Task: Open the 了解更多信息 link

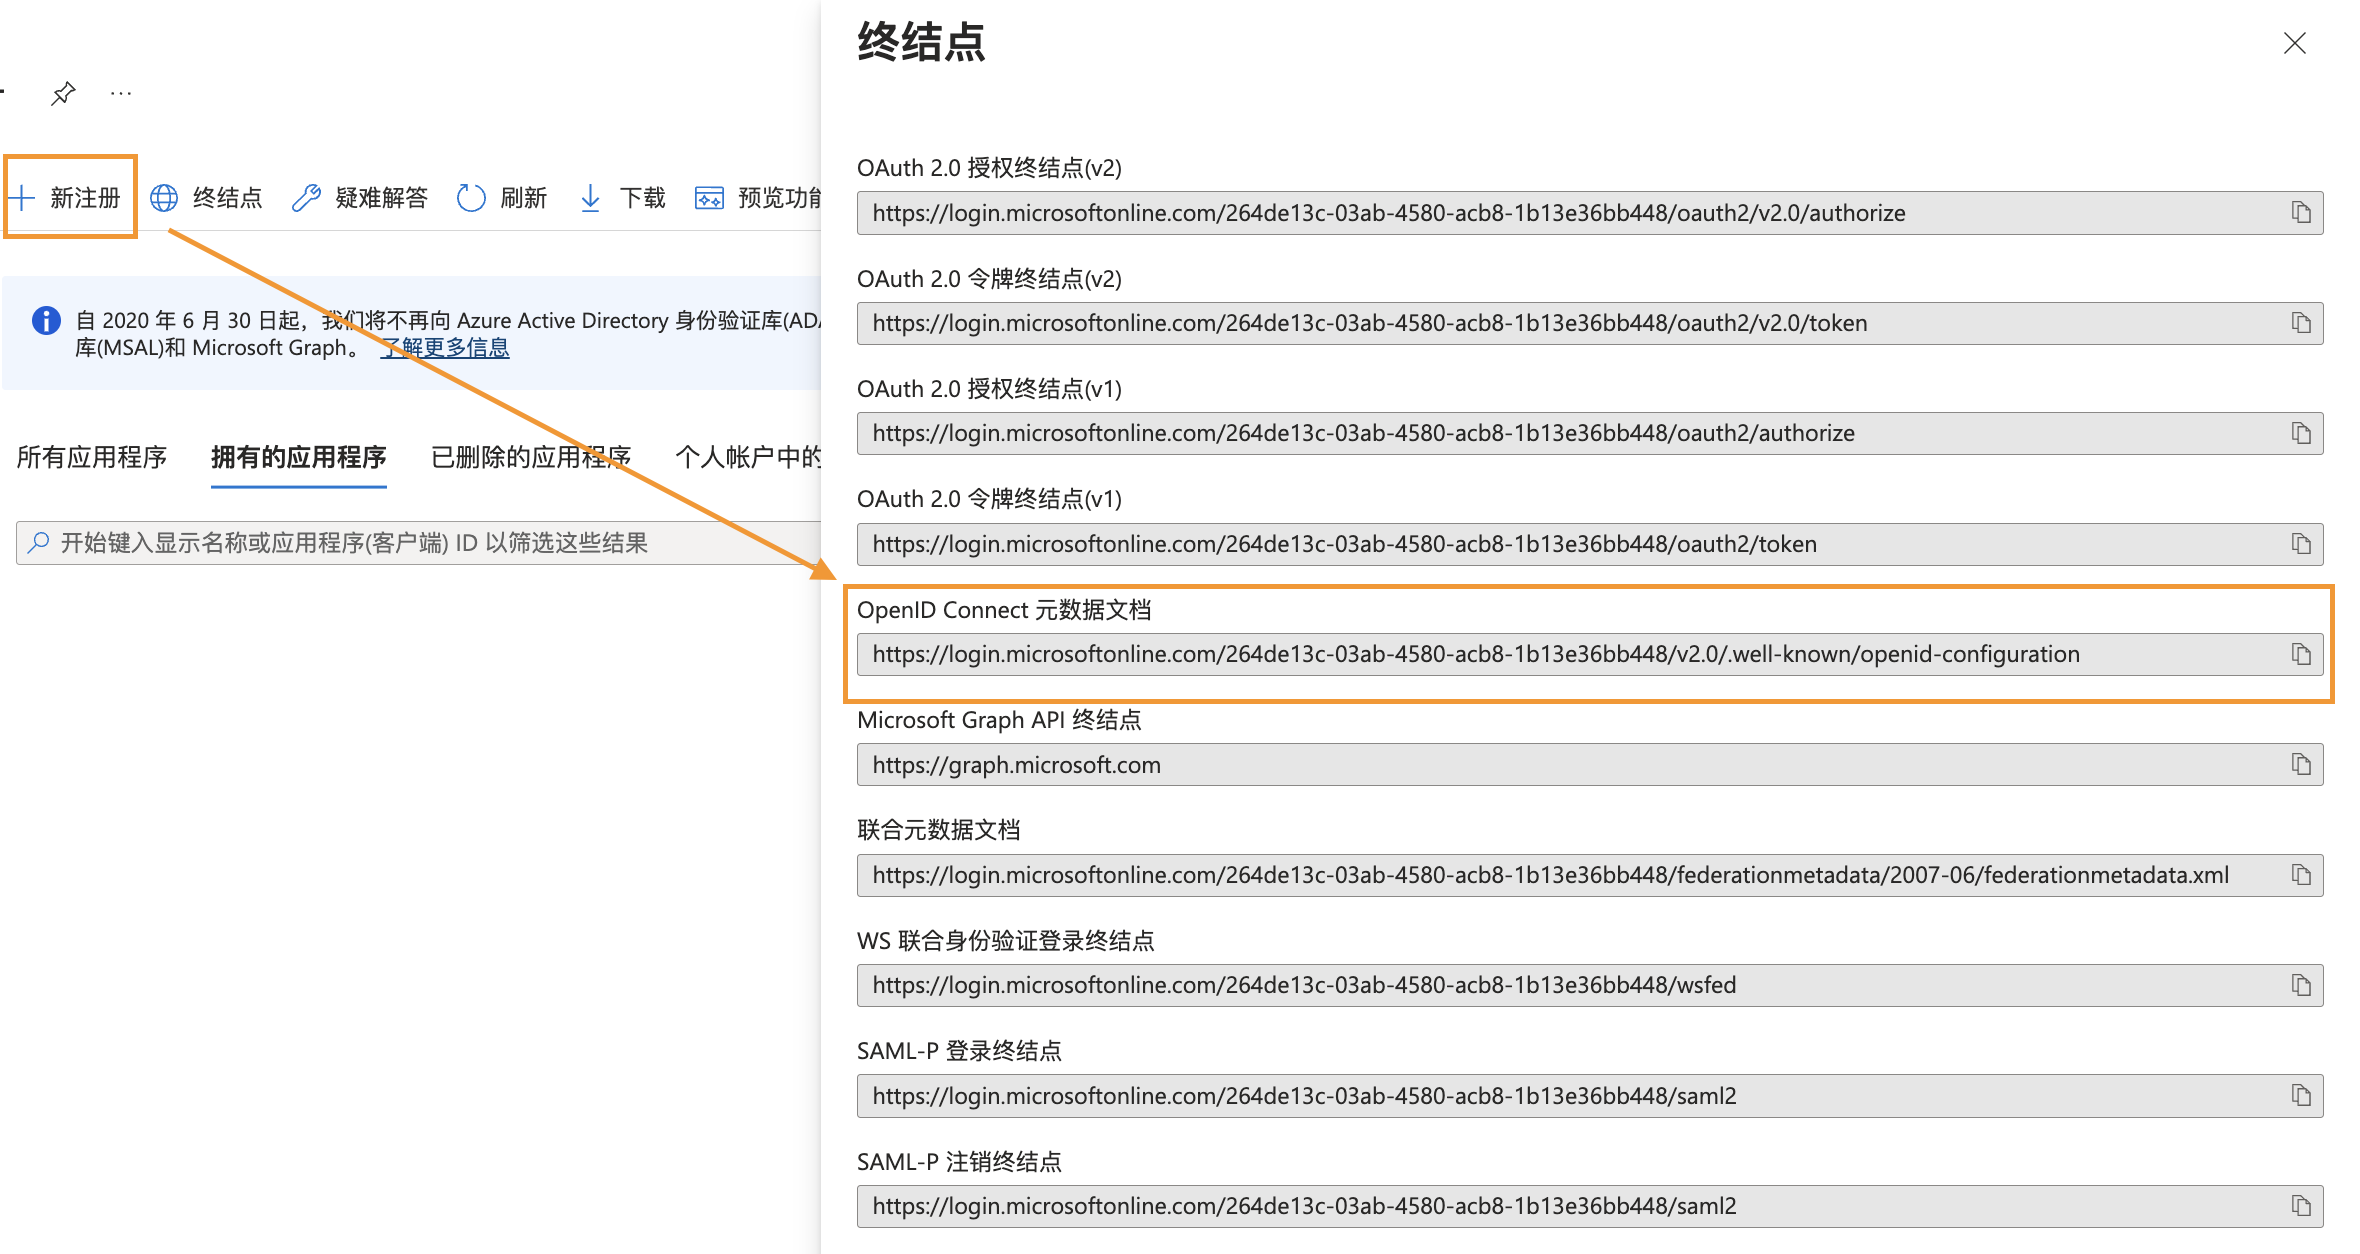Action: tap(445, 347)
